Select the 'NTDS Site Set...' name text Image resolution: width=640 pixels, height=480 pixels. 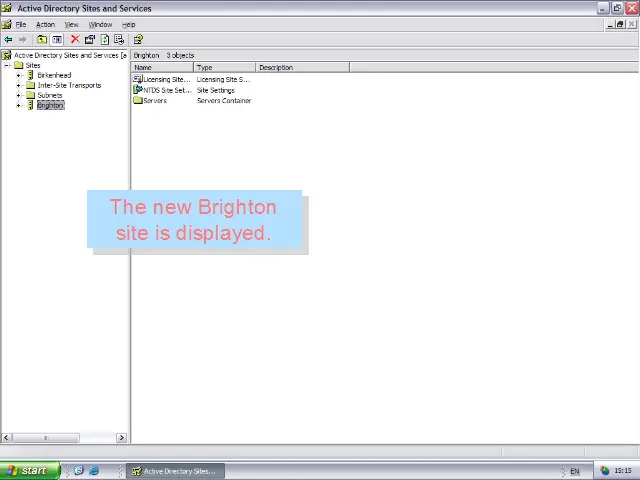pos(167,90)
